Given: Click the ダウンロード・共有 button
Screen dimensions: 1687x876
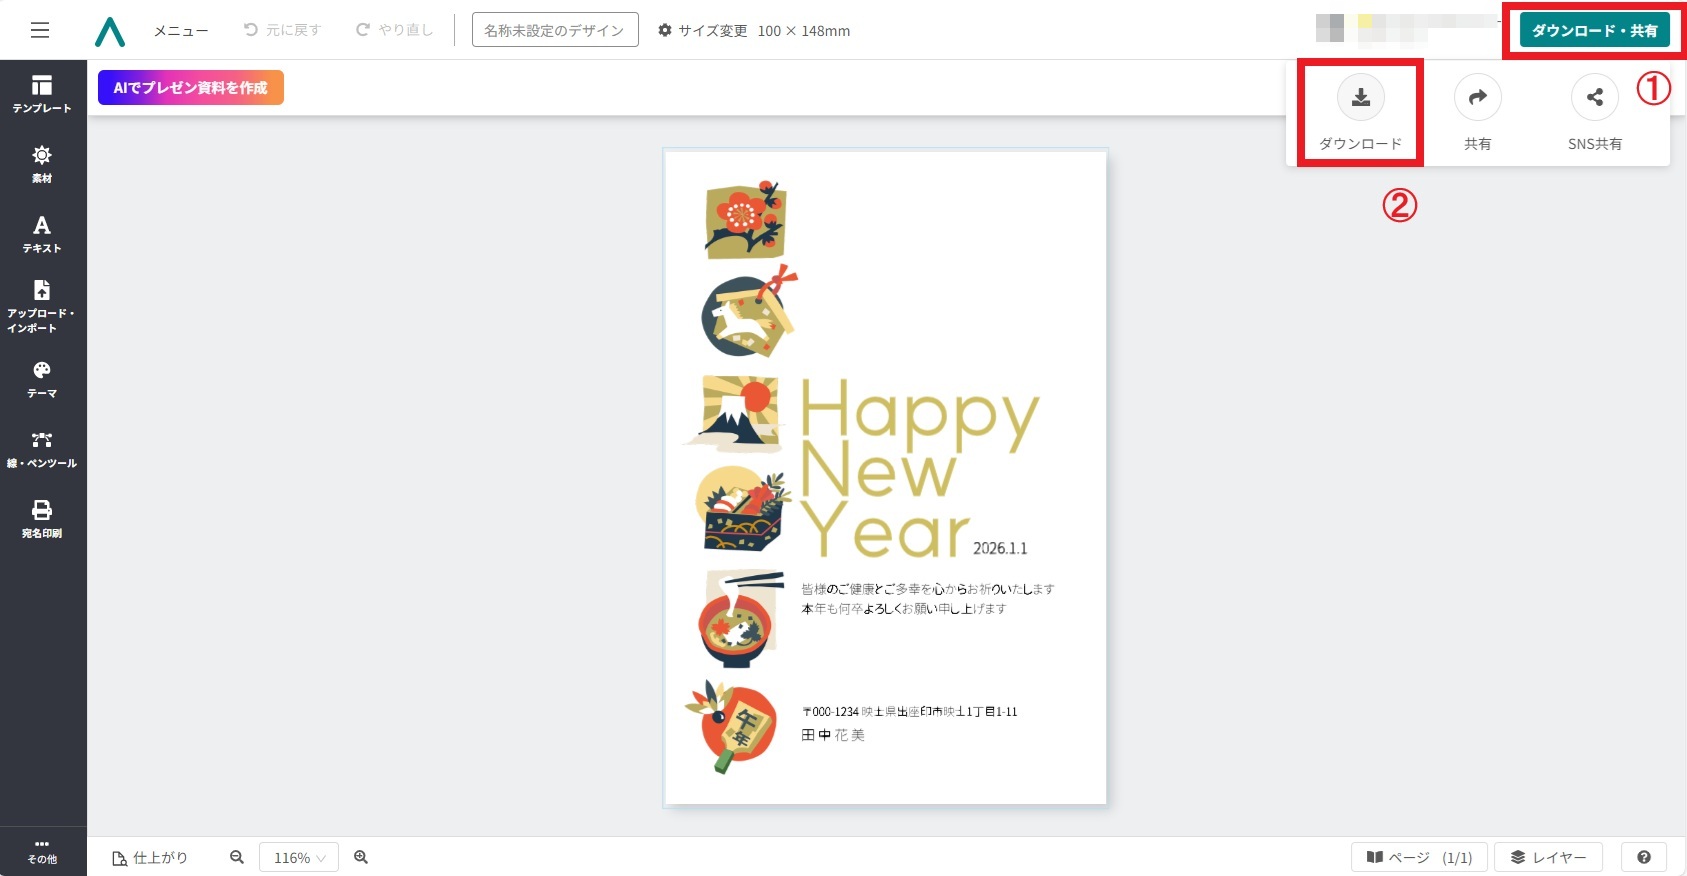Looking at the screenshot, I should coord(1595,30).
